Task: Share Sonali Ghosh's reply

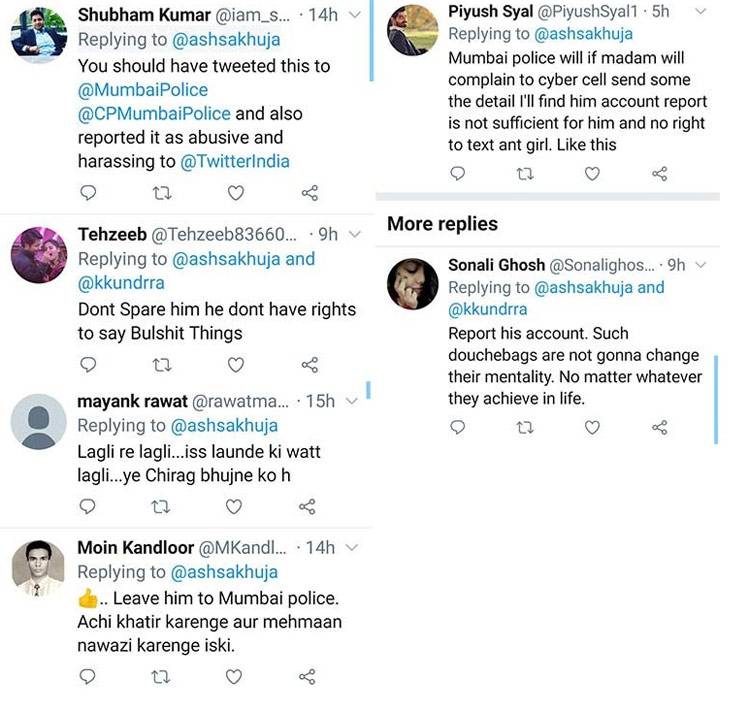Action: pyautogui.click(x=660, y=428)
